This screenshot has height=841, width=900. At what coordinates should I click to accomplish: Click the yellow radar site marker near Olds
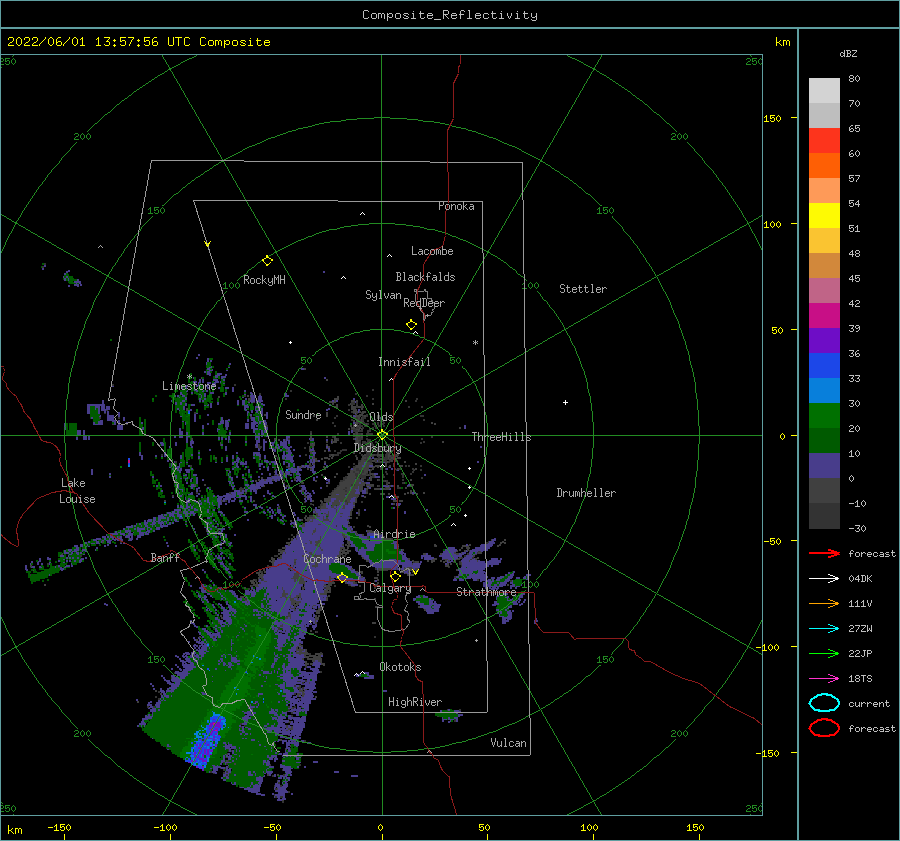tap(382, 435)
